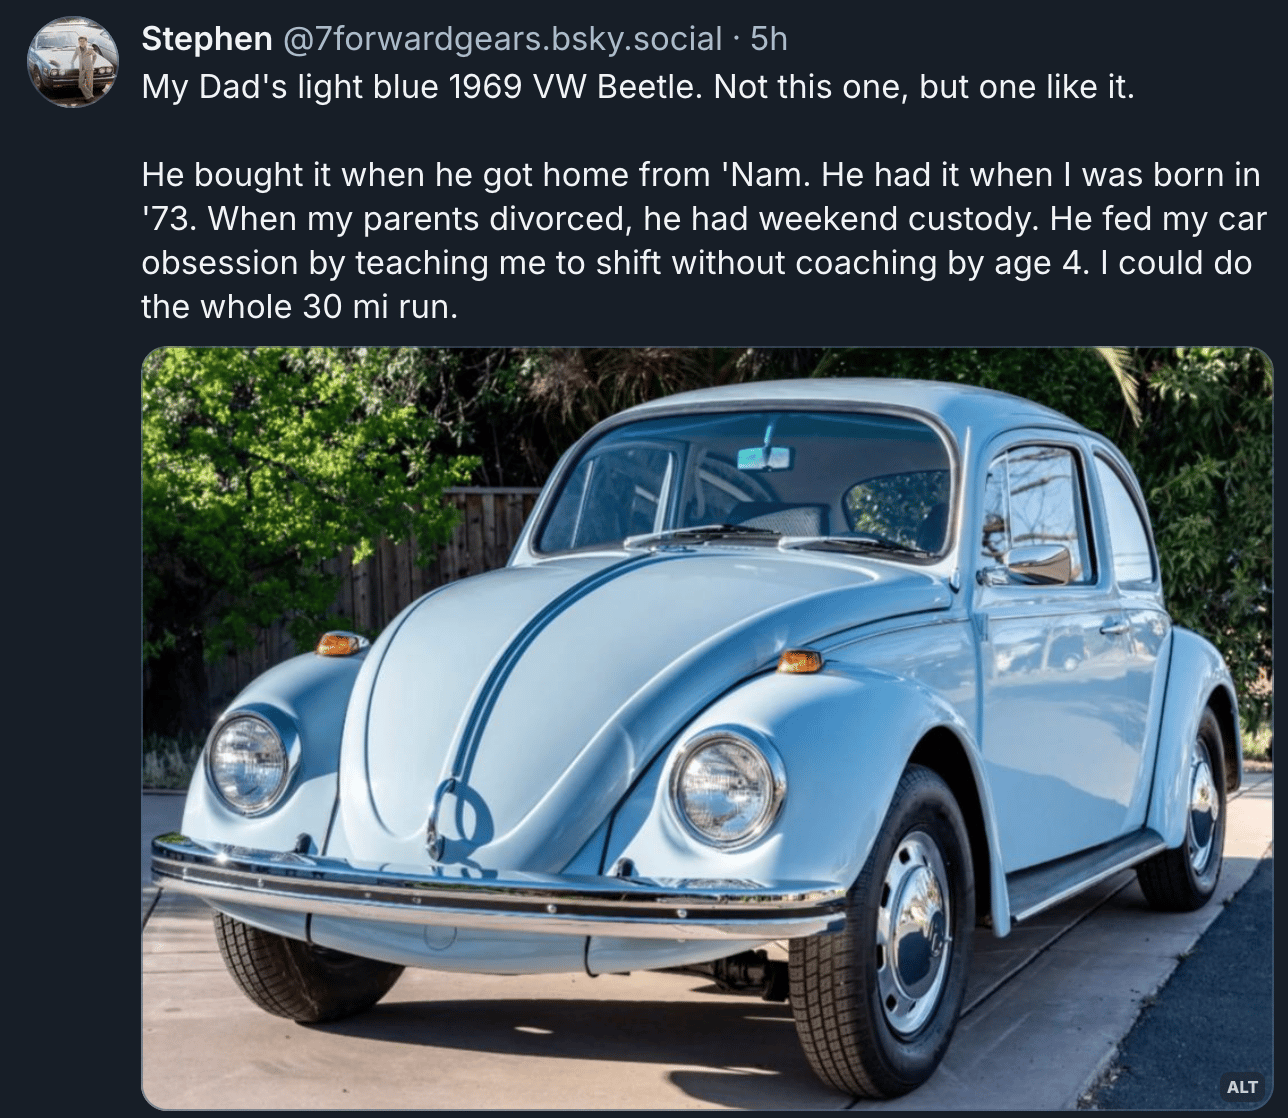Image resolution: width=1288 pixels, height=1118 pixels.
Task: Click the chrome side mirror on door
Action: pos(1036,565)
